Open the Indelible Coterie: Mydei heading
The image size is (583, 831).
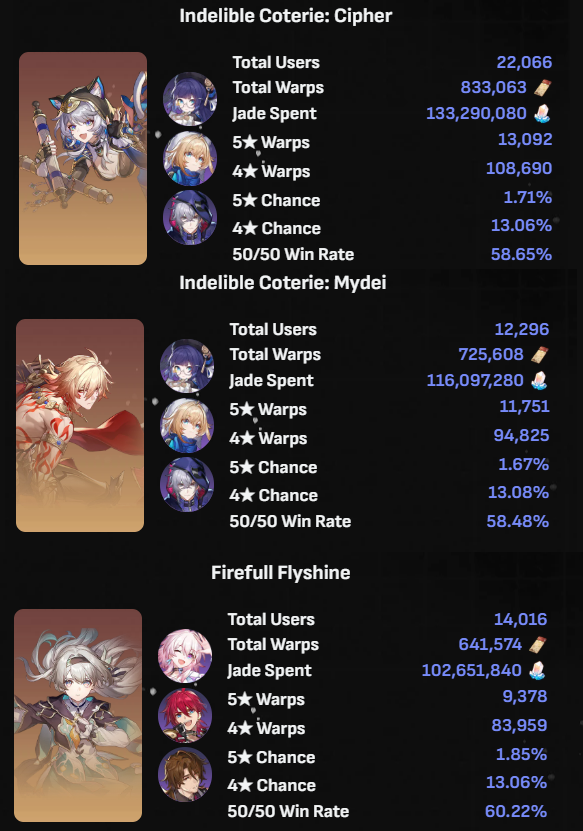coord(282,282)
